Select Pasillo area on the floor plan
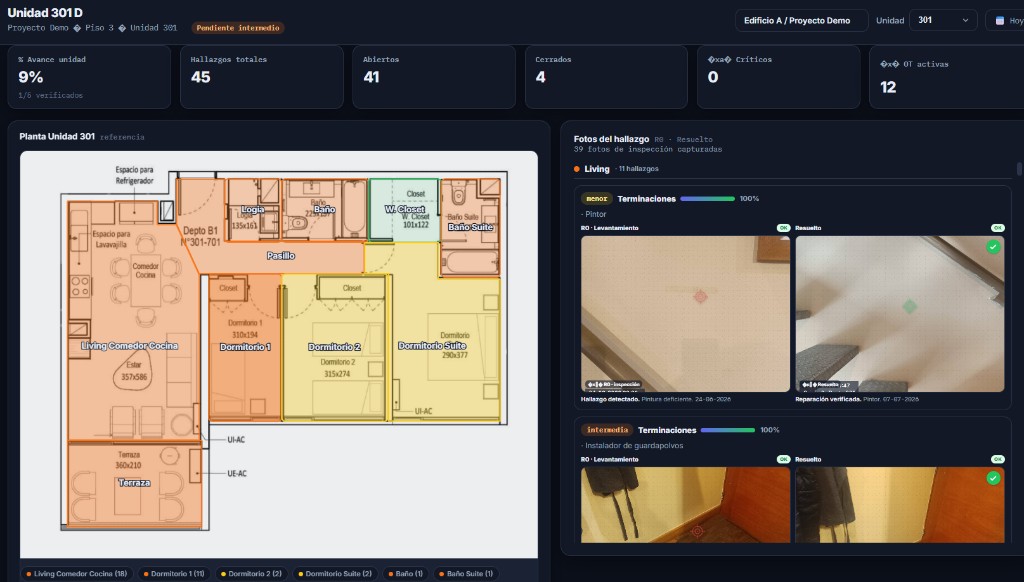 (x=280, y=256)
